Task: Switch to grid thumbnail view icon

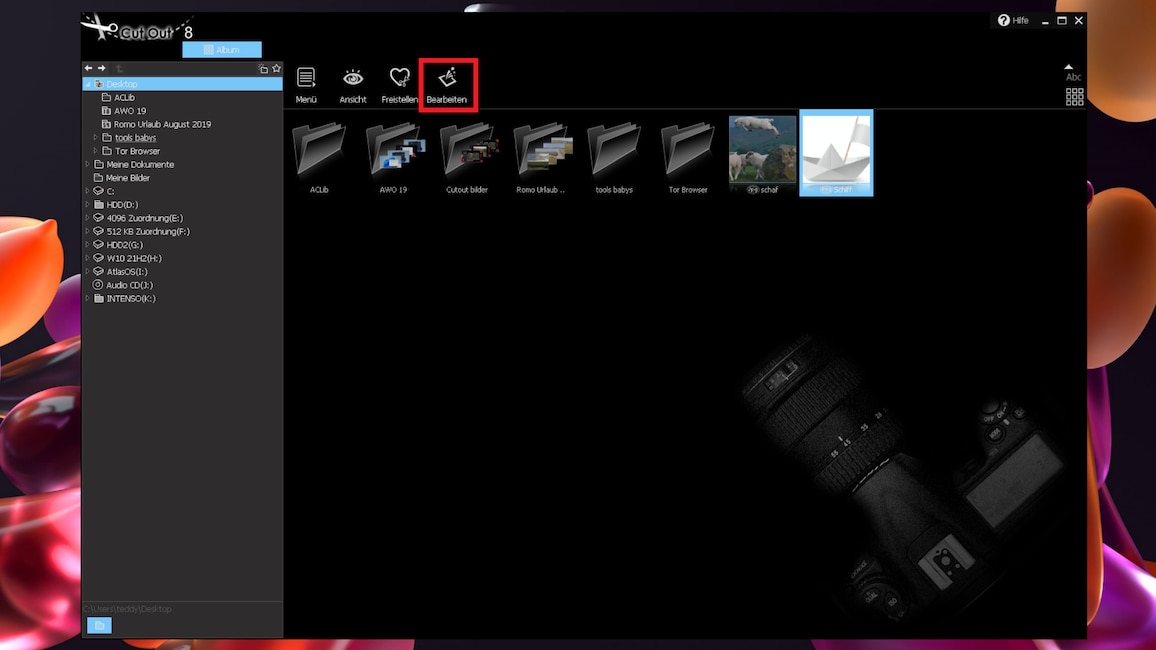Action: point(1074,97)
